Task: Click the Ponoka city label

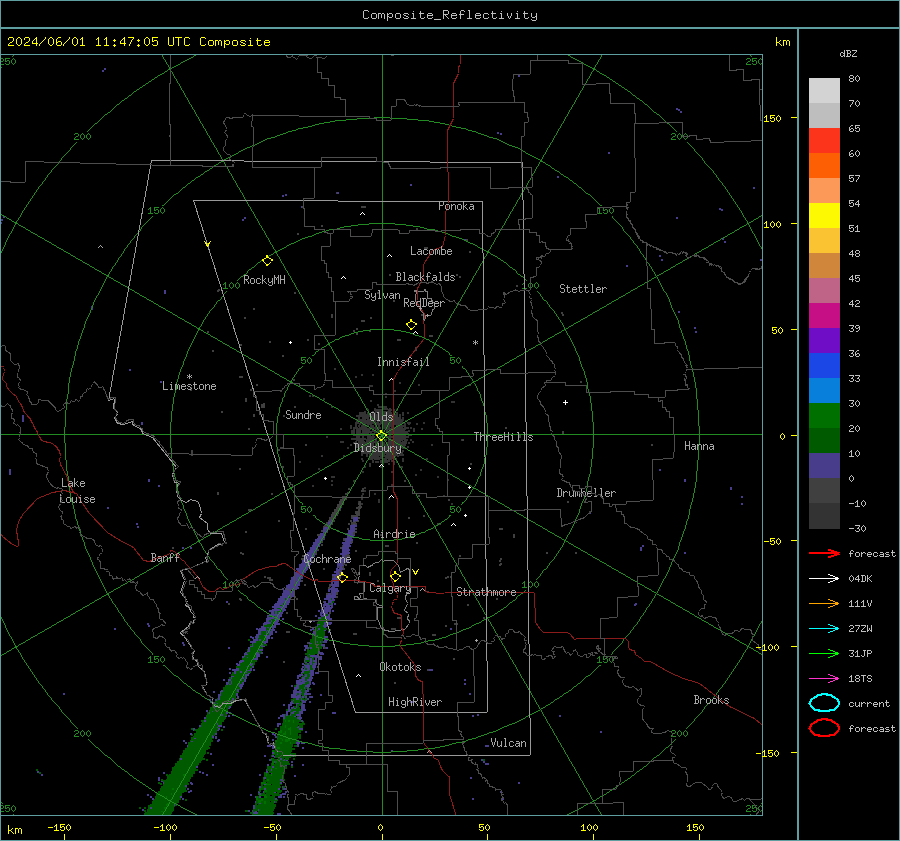Action: tap(456, 206)
